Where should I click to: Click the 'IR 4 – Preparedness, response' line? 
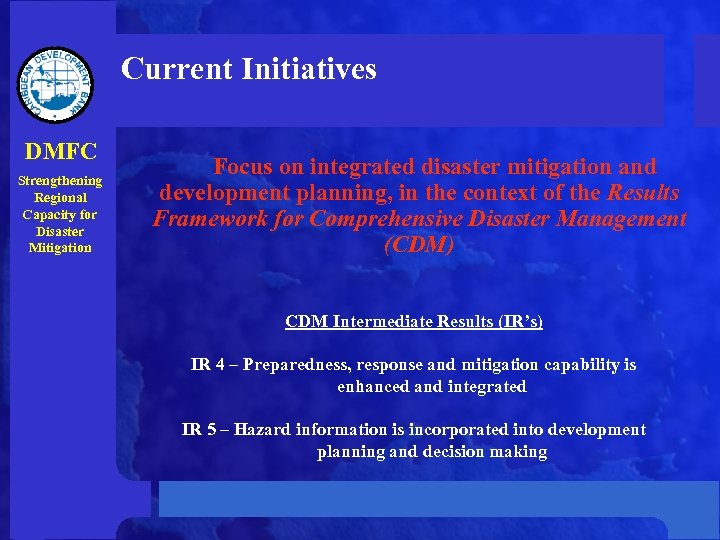[413, 375]
